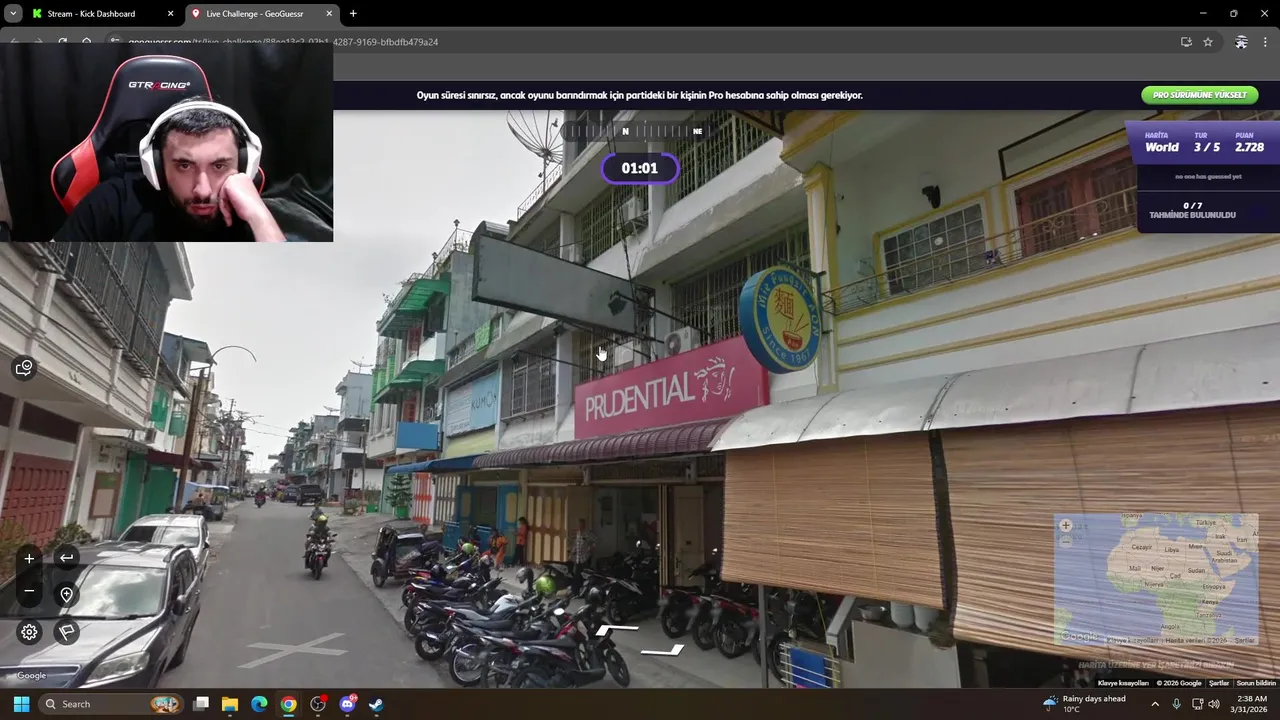Return to start using the flag button
This screenshot has height=720, width=1280.
click(66, 632)
